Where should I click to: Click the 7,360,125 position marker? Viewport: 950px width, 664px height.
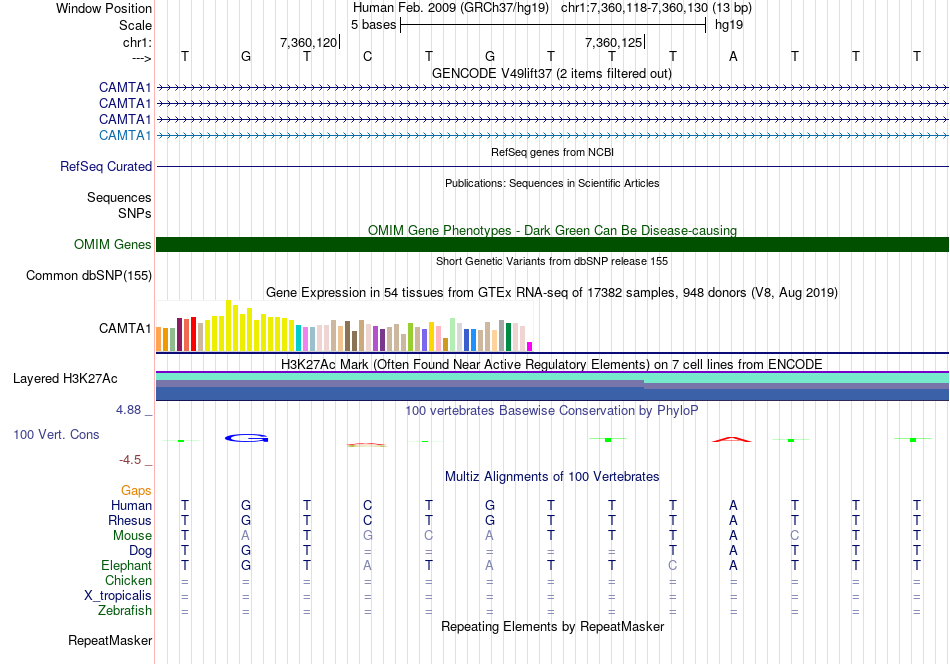(613, 42)
